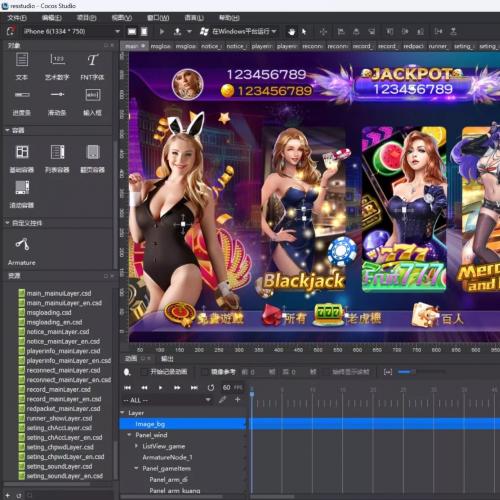Screen dimensions: 500x500
Task: Select the 翻页容器 page container widget
Action: pyautogui.click(x=93, y=152)
